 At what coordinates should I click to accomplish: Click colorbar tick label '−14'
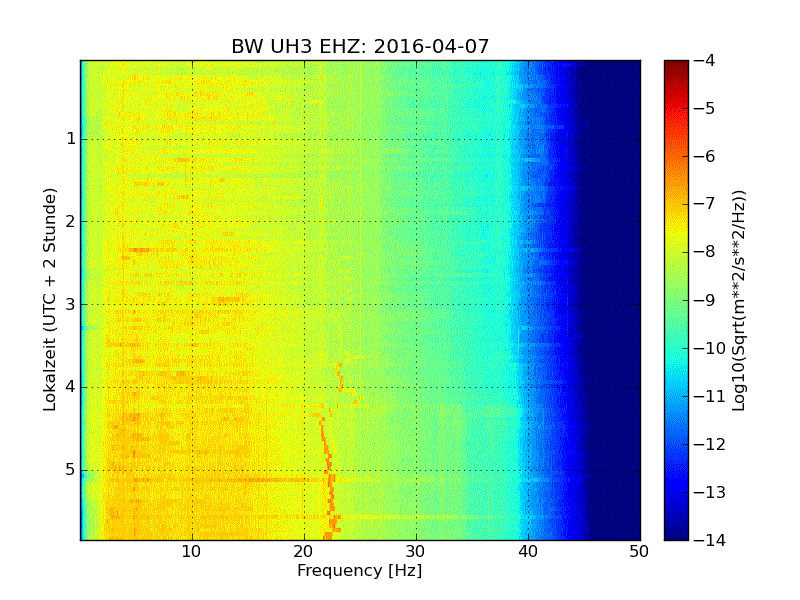click(x=710, y=540)
